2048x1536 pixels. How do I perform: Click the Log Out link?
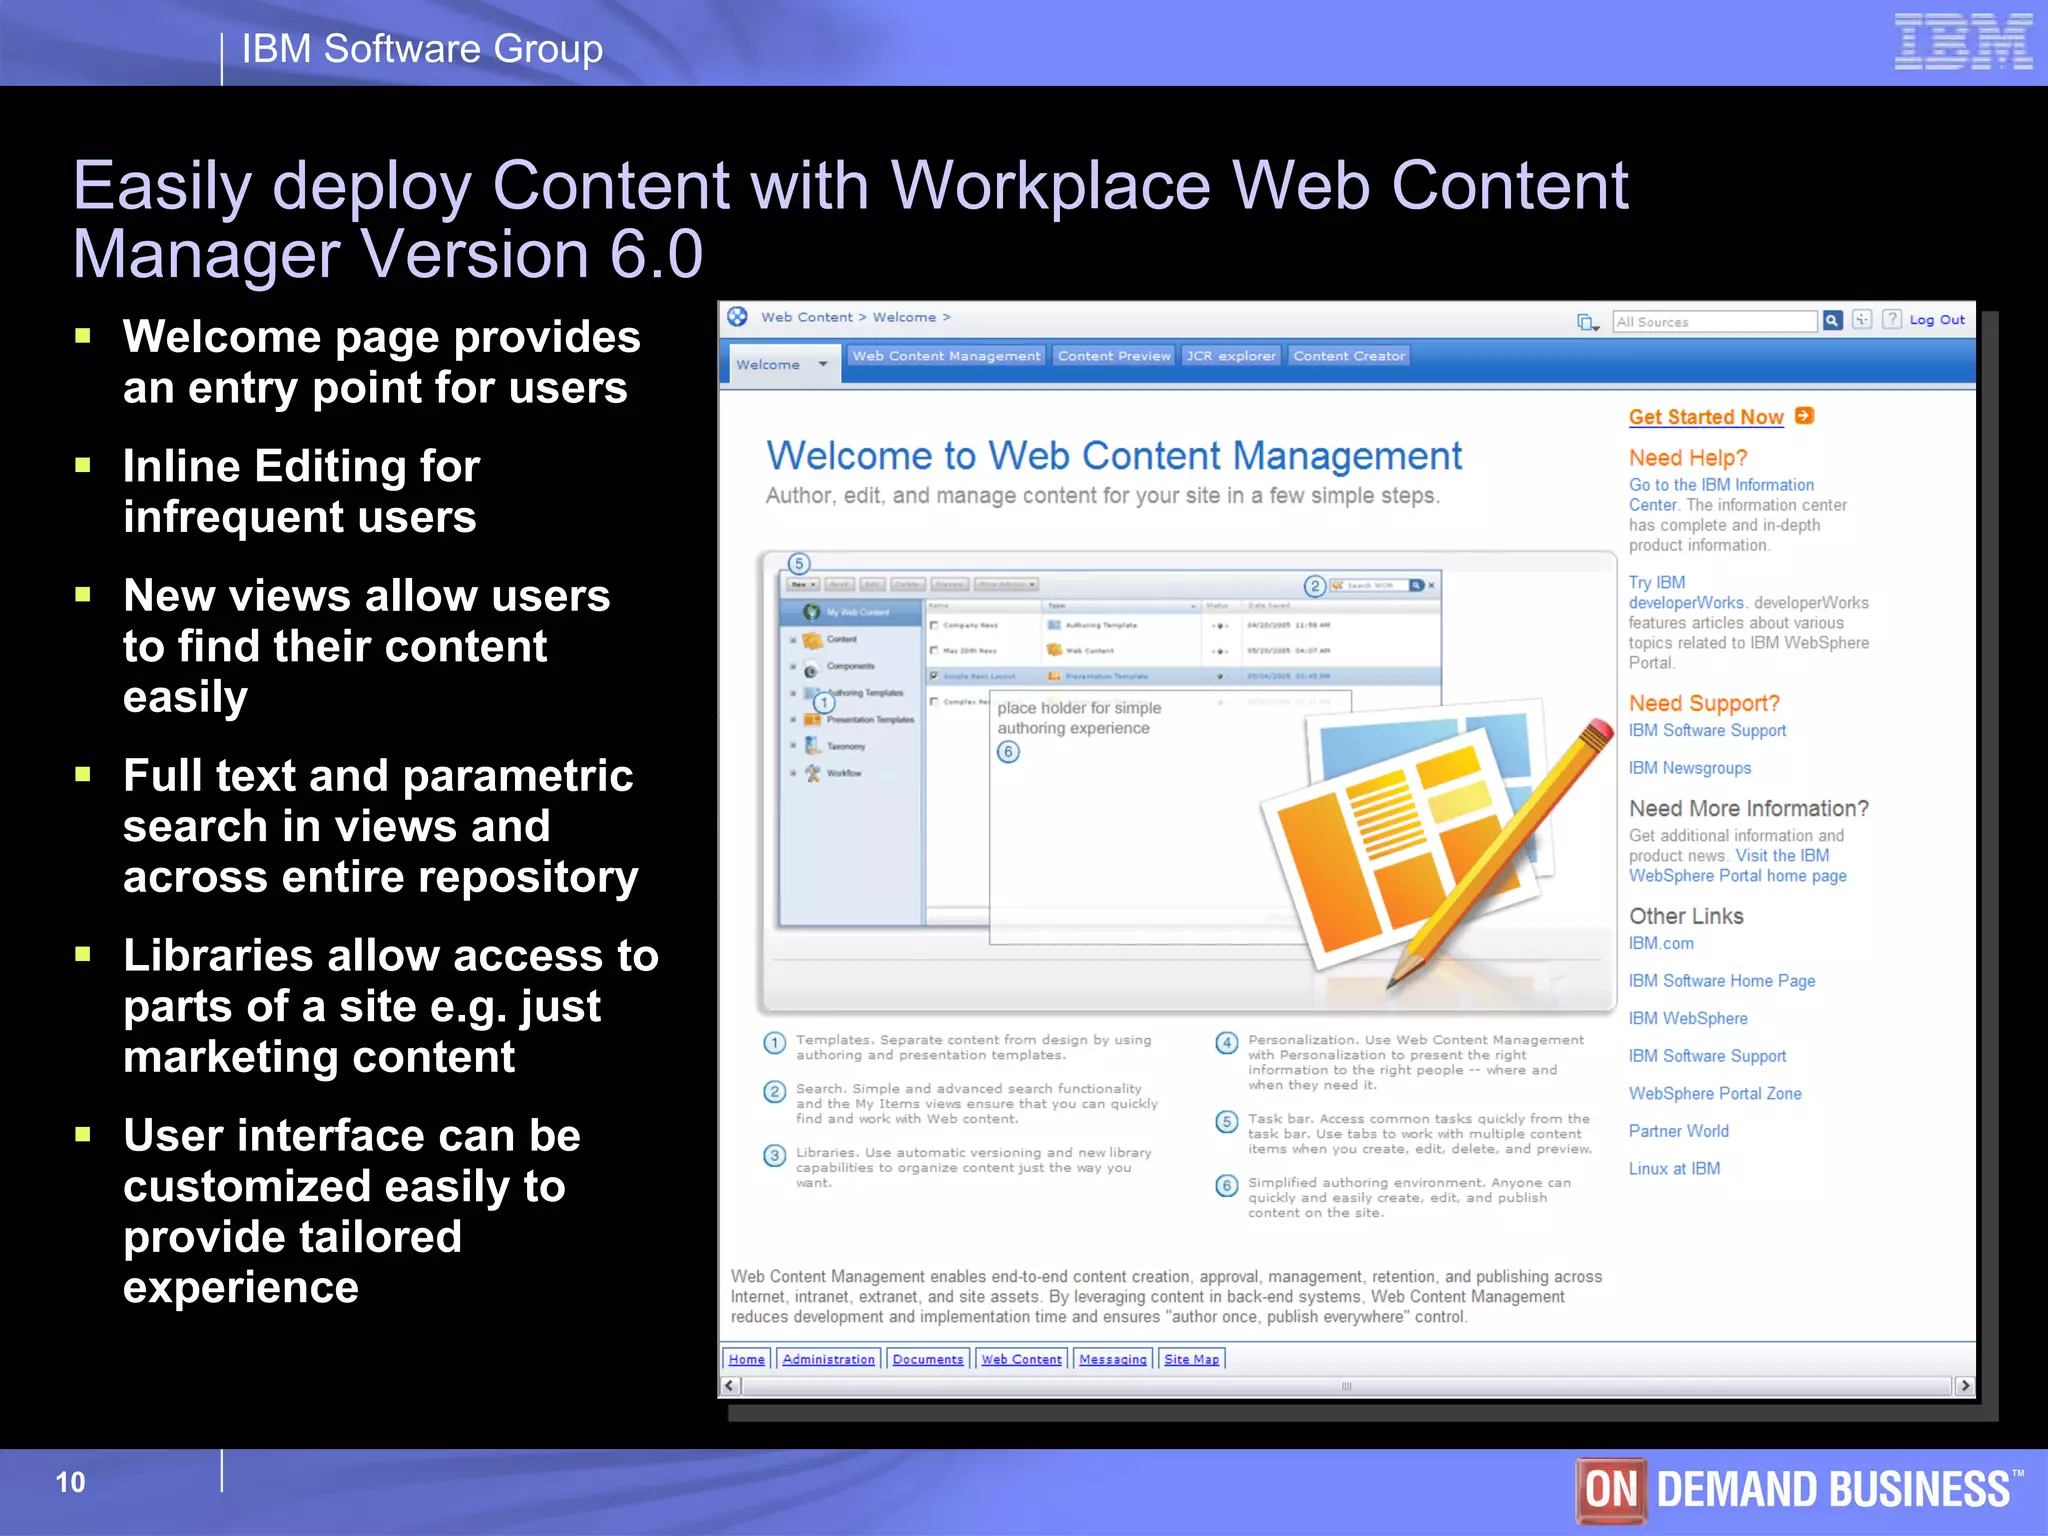[1937, 320]
